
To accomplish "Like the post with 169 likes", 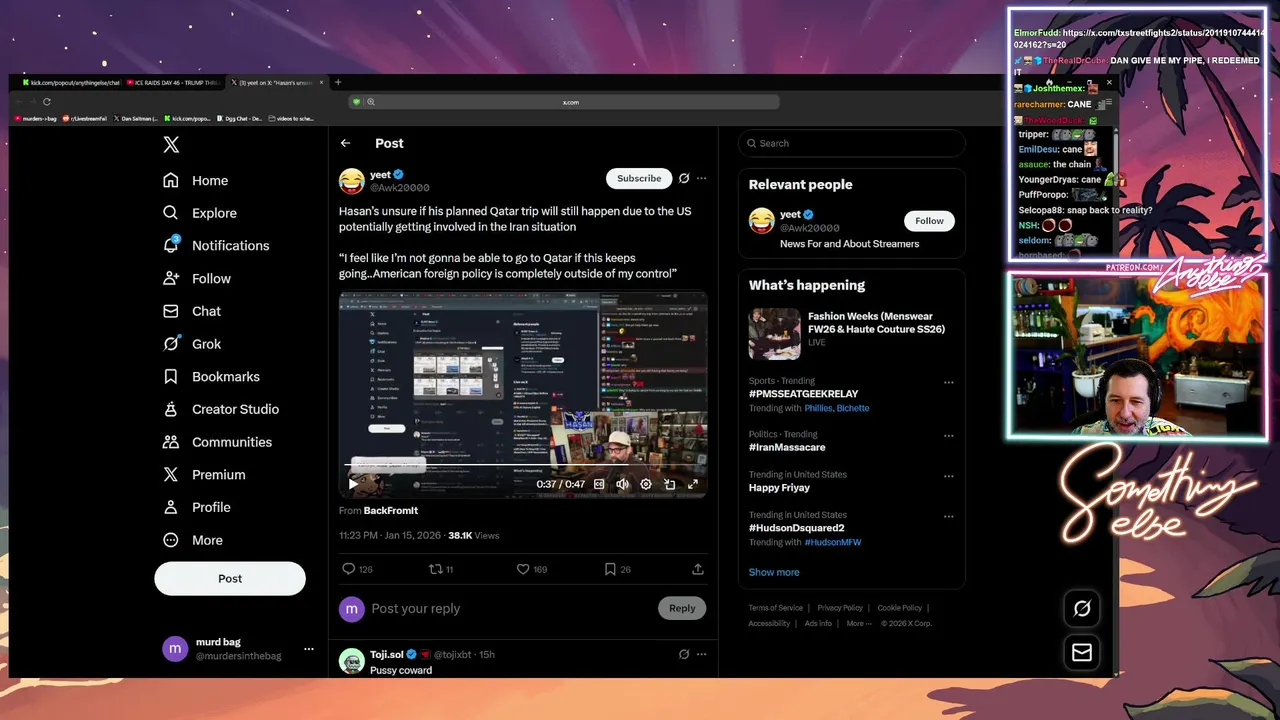I will [x=531, y=569].
